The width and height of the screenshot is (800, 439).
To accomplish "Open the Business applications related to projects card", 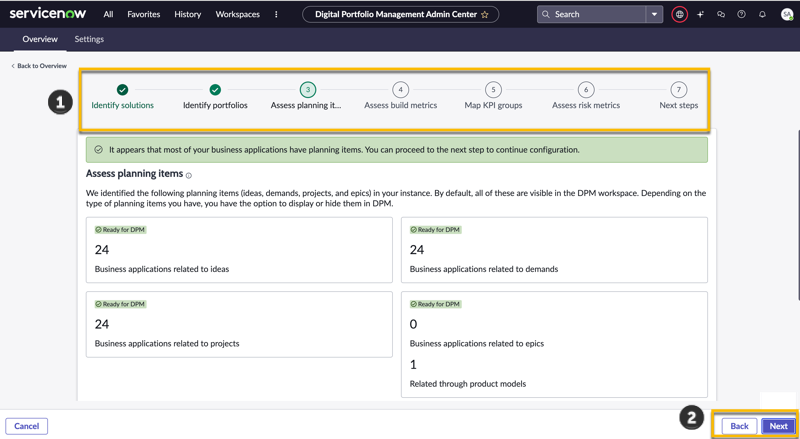I will point(239,324).
